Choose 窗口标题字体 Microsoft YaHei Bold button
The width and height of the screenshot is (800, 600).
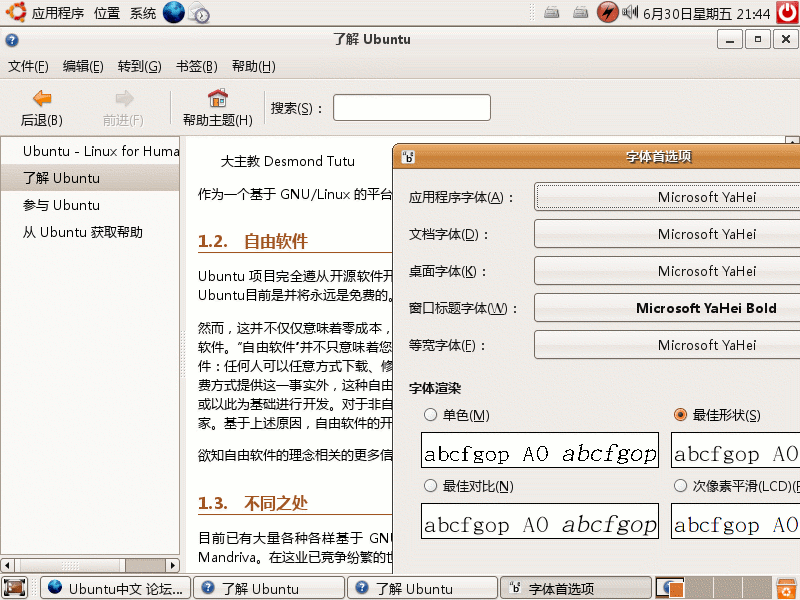[x=667, y=308]
